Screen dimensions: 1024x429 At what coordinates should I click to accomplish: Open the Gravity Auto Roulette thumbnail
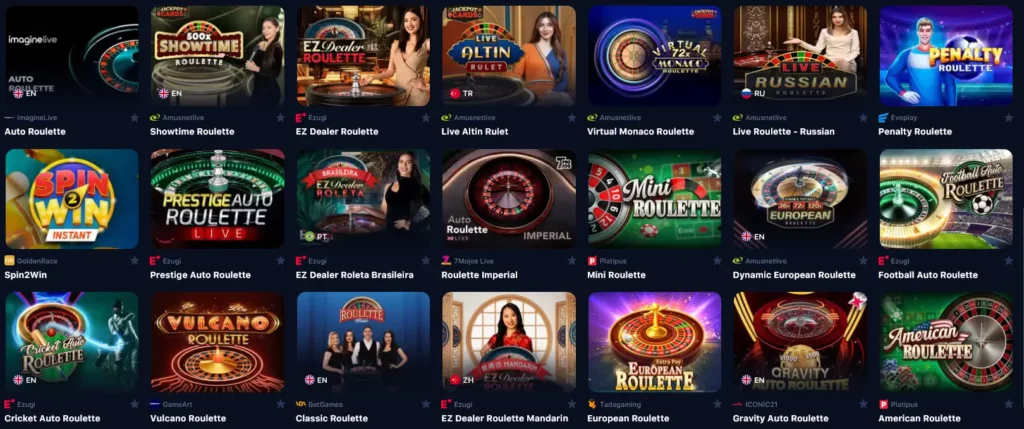800,342
